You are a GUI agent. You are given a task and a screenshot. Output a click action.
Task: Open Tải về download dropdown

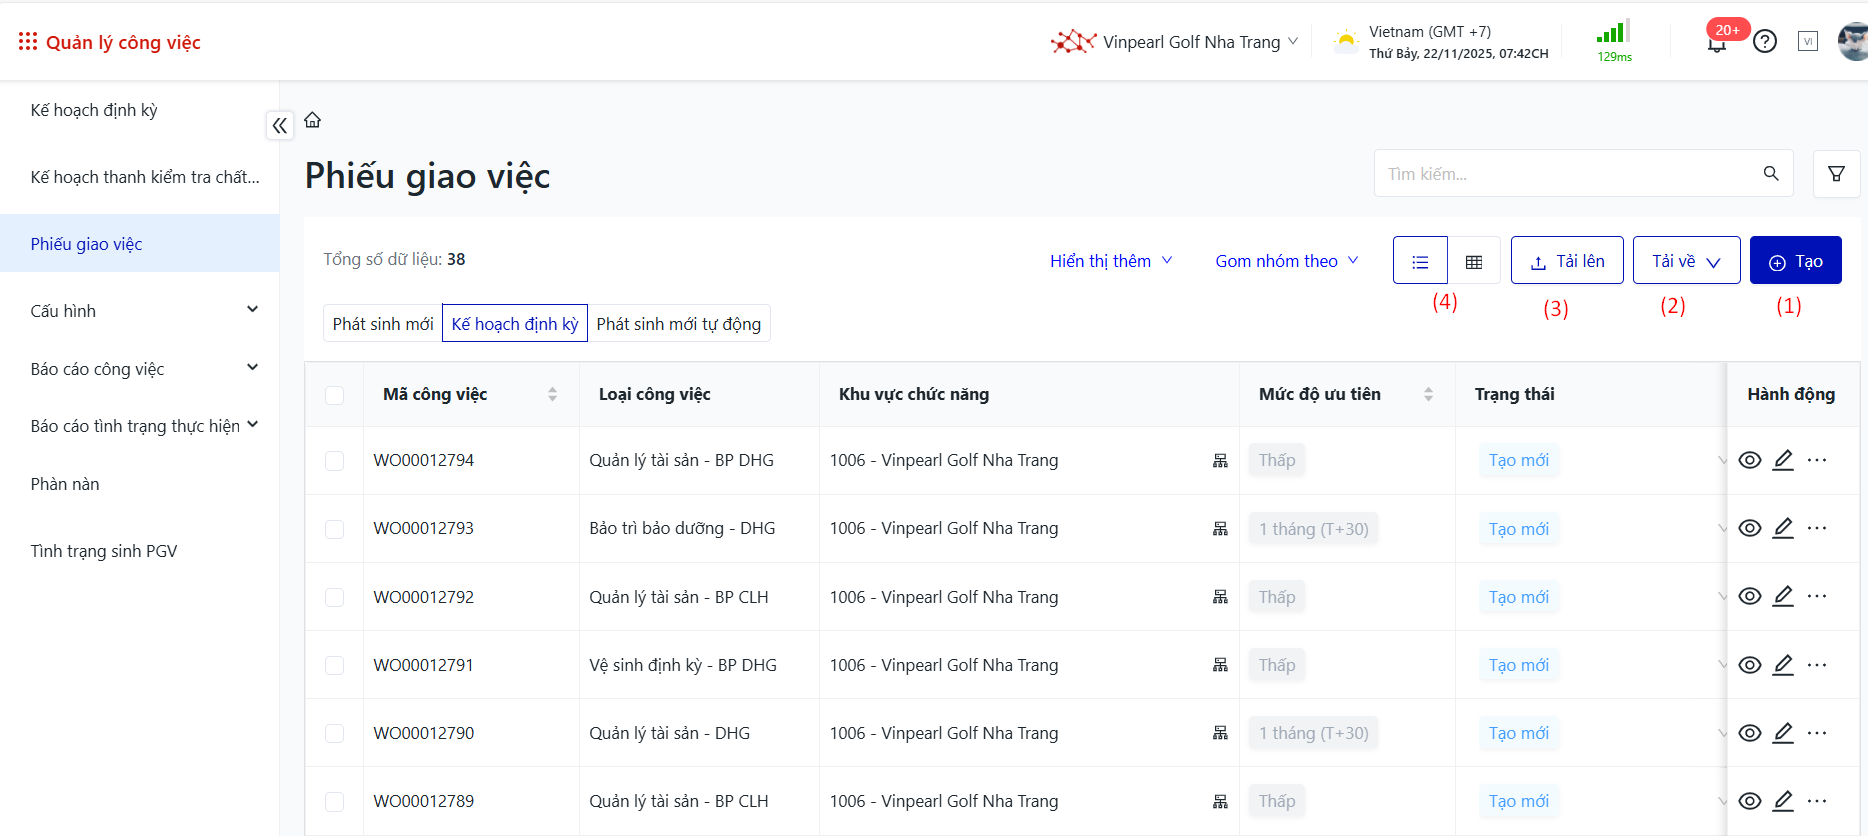1686,261
